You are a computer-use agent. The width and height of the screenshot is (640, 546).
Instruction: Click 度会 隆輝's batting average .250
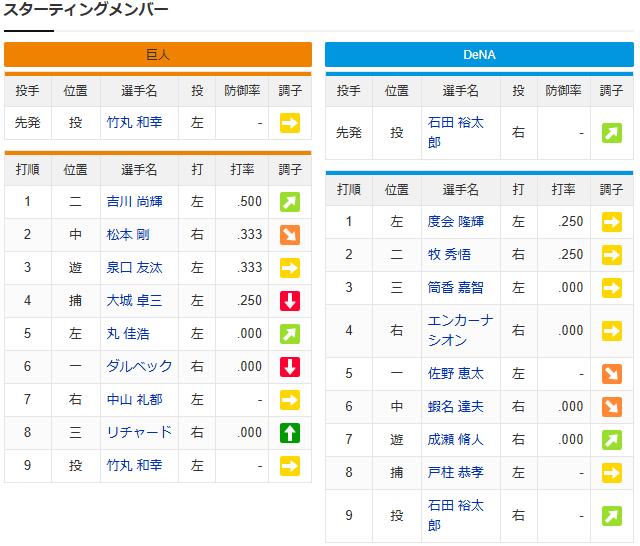[571, 222]
